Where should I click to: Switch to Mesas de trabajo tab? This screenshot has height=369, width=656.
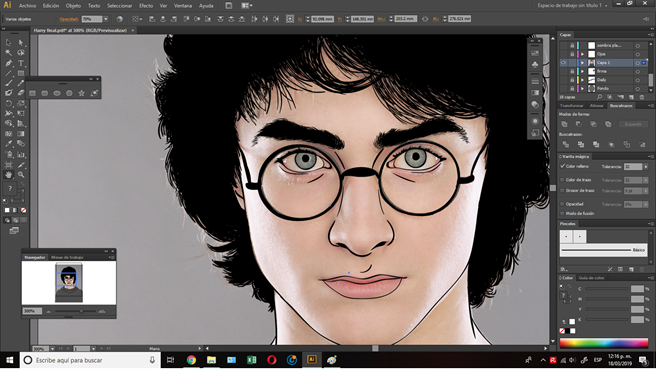(x=67, y=257)
